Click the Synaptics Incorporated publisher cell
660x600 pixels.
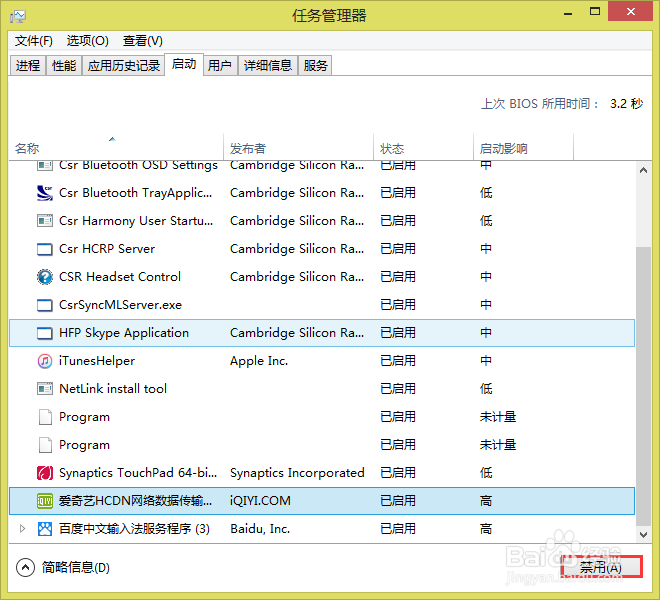click(x=297, y=473)
